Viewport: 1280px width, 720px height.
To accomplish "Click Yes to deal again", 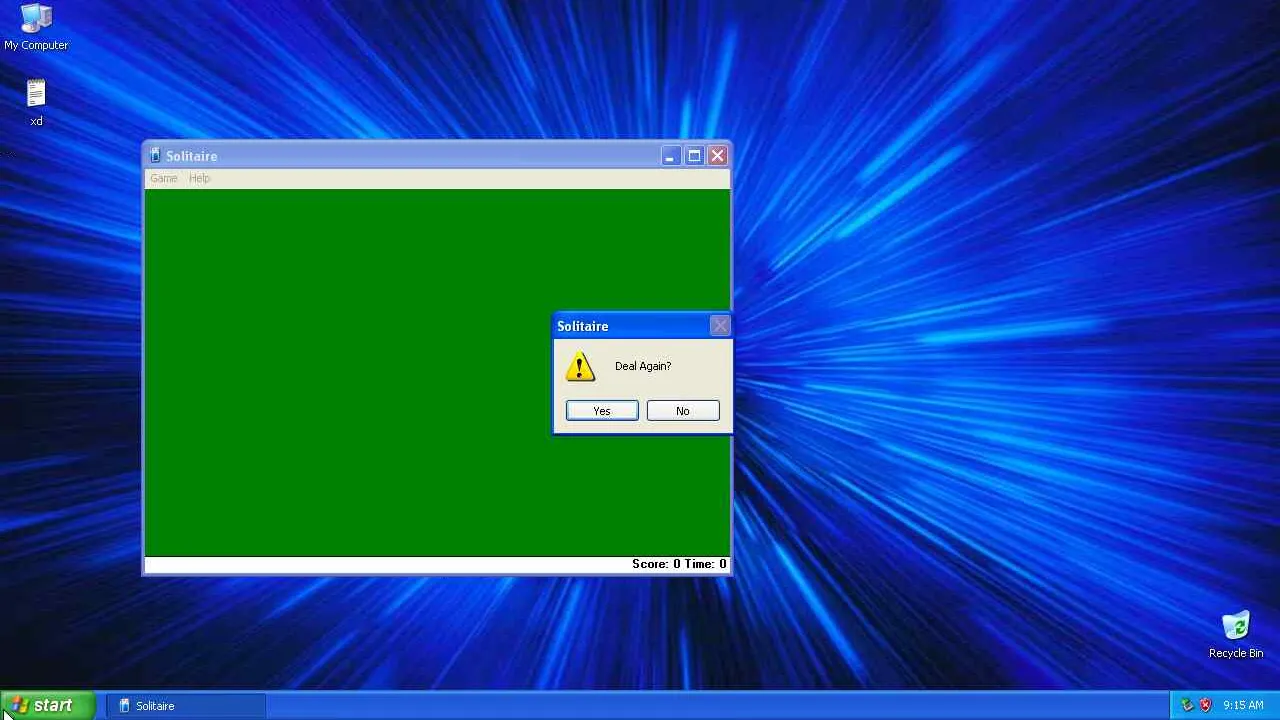I will (602, 411).
